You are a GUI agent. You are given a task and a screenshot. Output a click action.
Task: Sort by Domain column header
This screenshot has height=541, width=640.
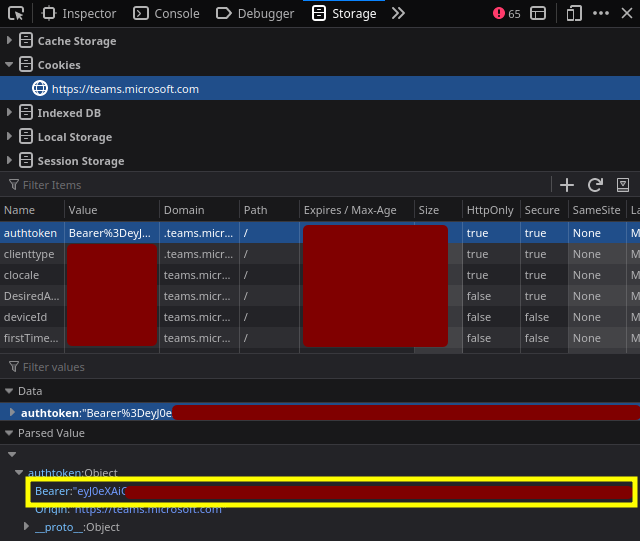tap(199, 210)
